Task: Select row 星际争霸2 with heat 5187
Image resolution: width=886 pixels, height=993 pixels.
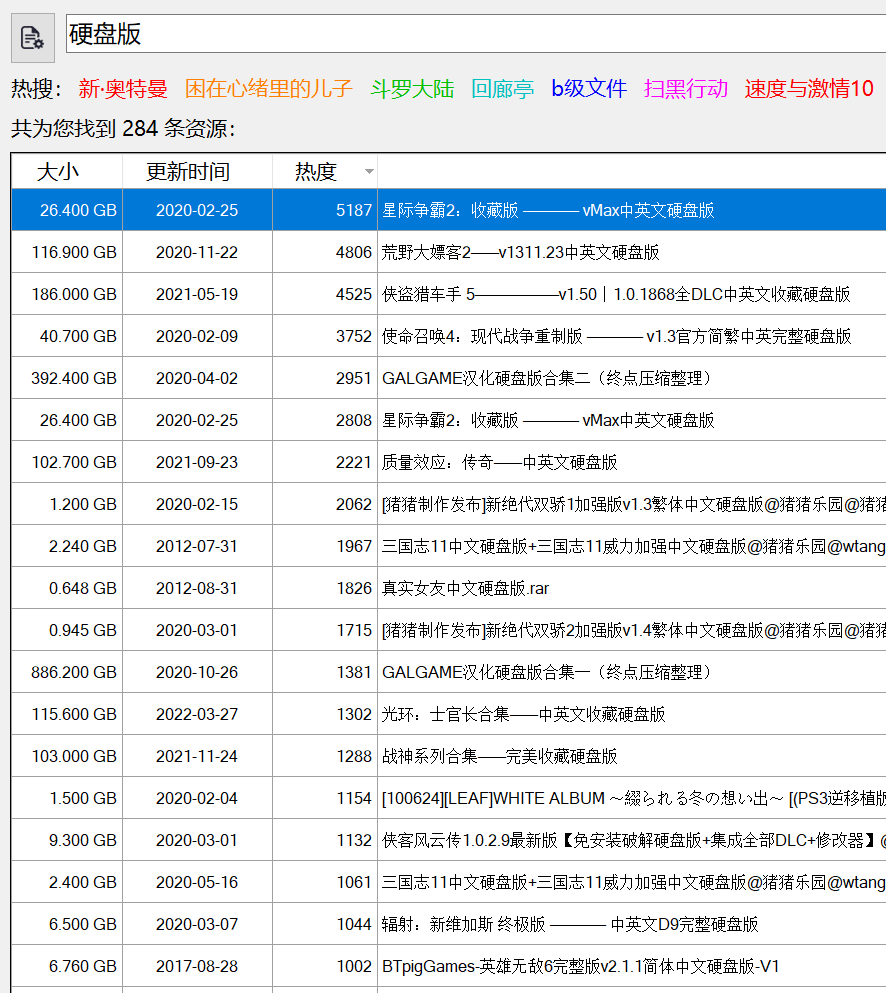Action: coord(448,210)
